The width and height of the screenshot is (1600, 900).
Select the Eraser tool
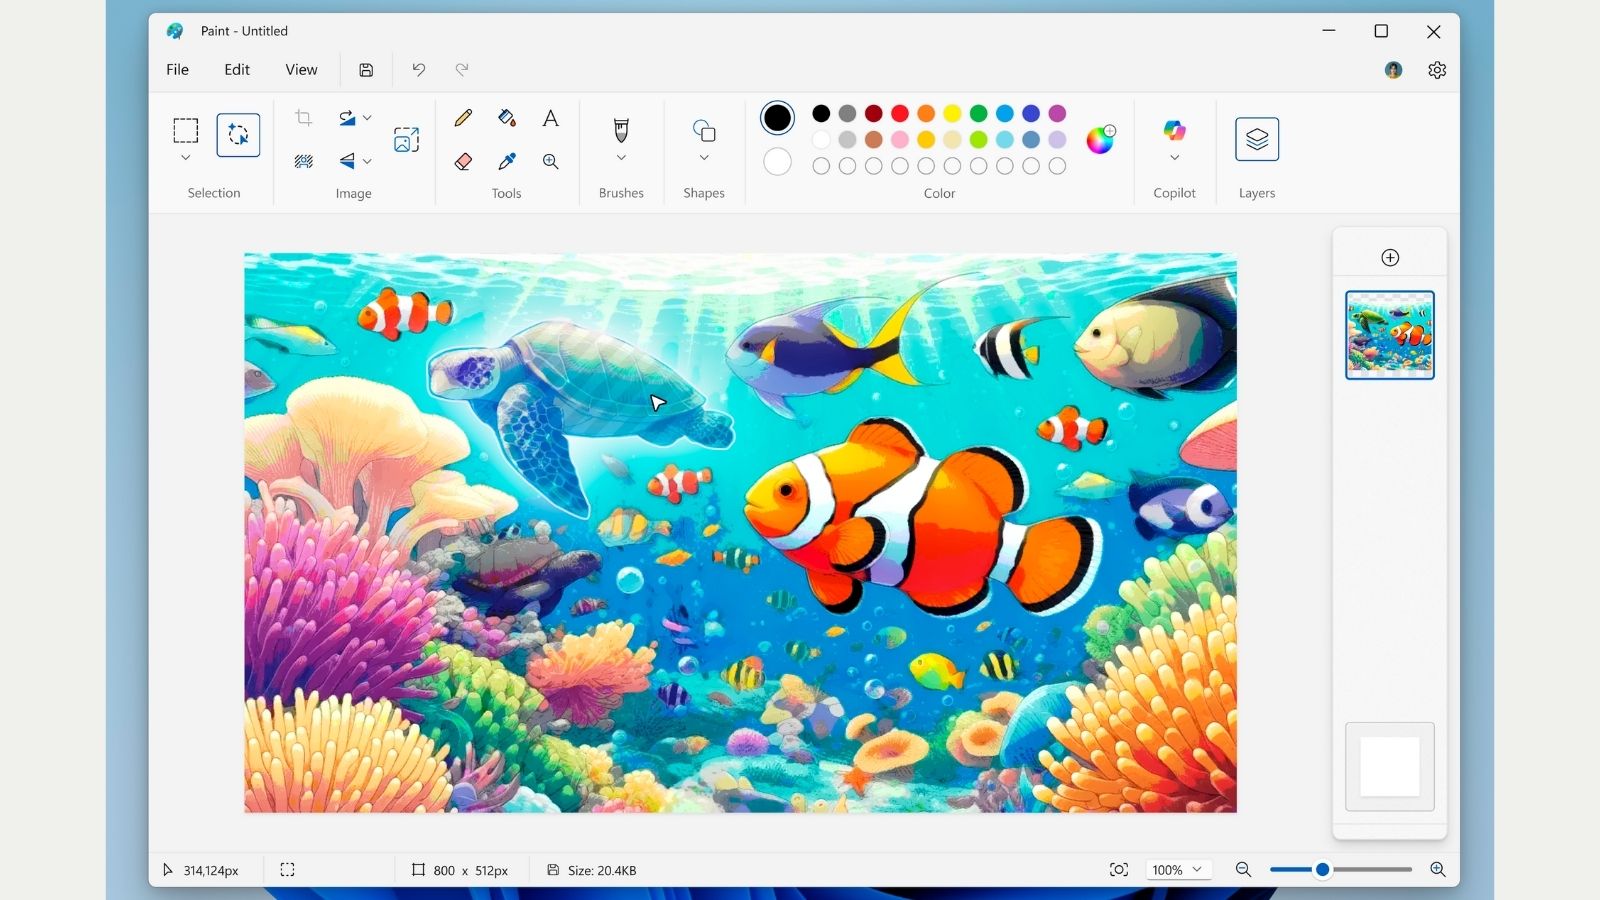(463, 161)
